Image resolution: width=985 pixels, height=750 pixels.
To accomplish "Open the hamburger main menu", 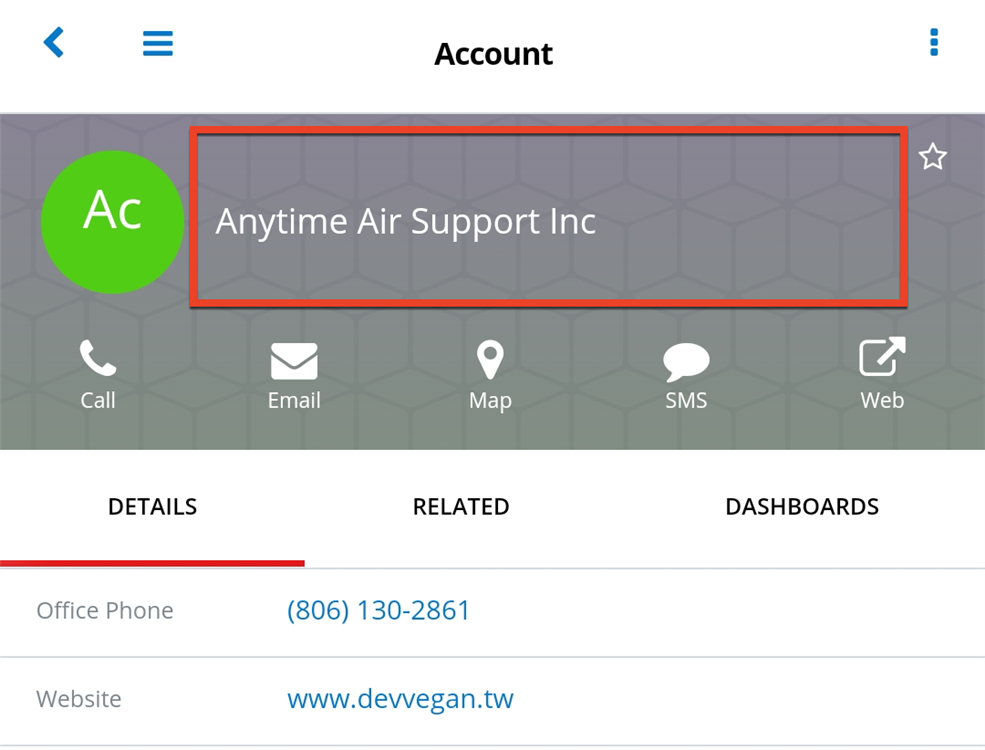I will click(x=158, y=43).
